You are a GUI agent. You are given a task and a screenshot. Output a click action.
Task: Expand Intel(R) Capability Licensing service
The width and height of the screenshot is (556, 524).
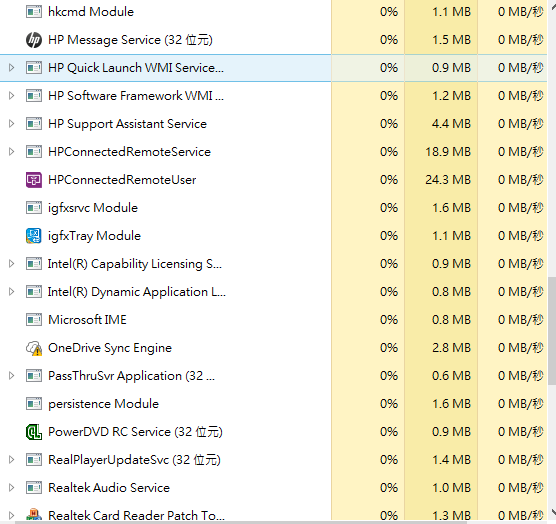tap(11, 263)
